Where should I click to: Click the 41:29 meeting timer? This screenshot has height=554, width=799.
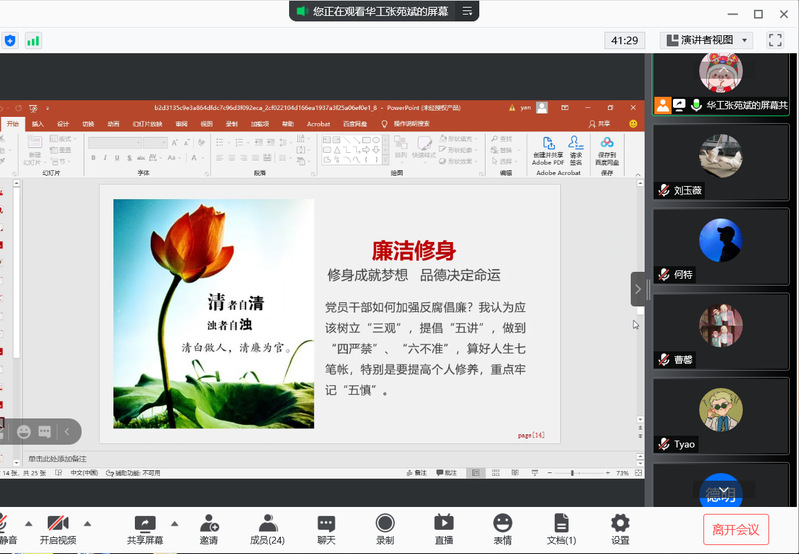[x=625, y=40]
